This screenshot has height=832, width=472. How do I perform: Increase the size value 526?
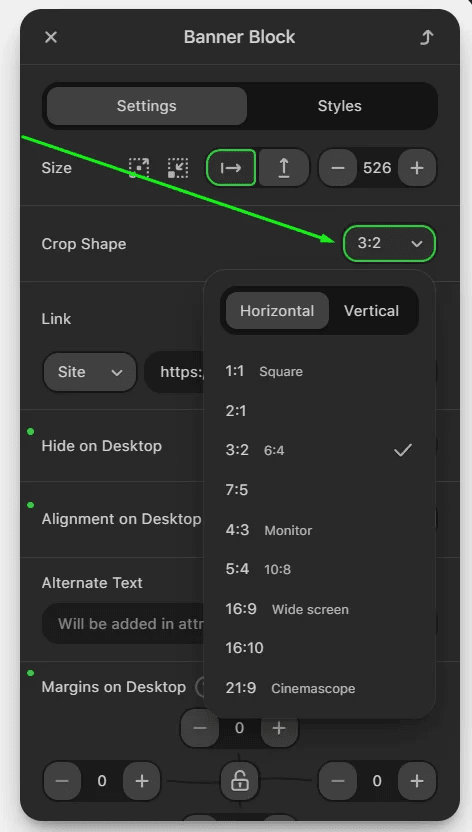click(417, 168)
